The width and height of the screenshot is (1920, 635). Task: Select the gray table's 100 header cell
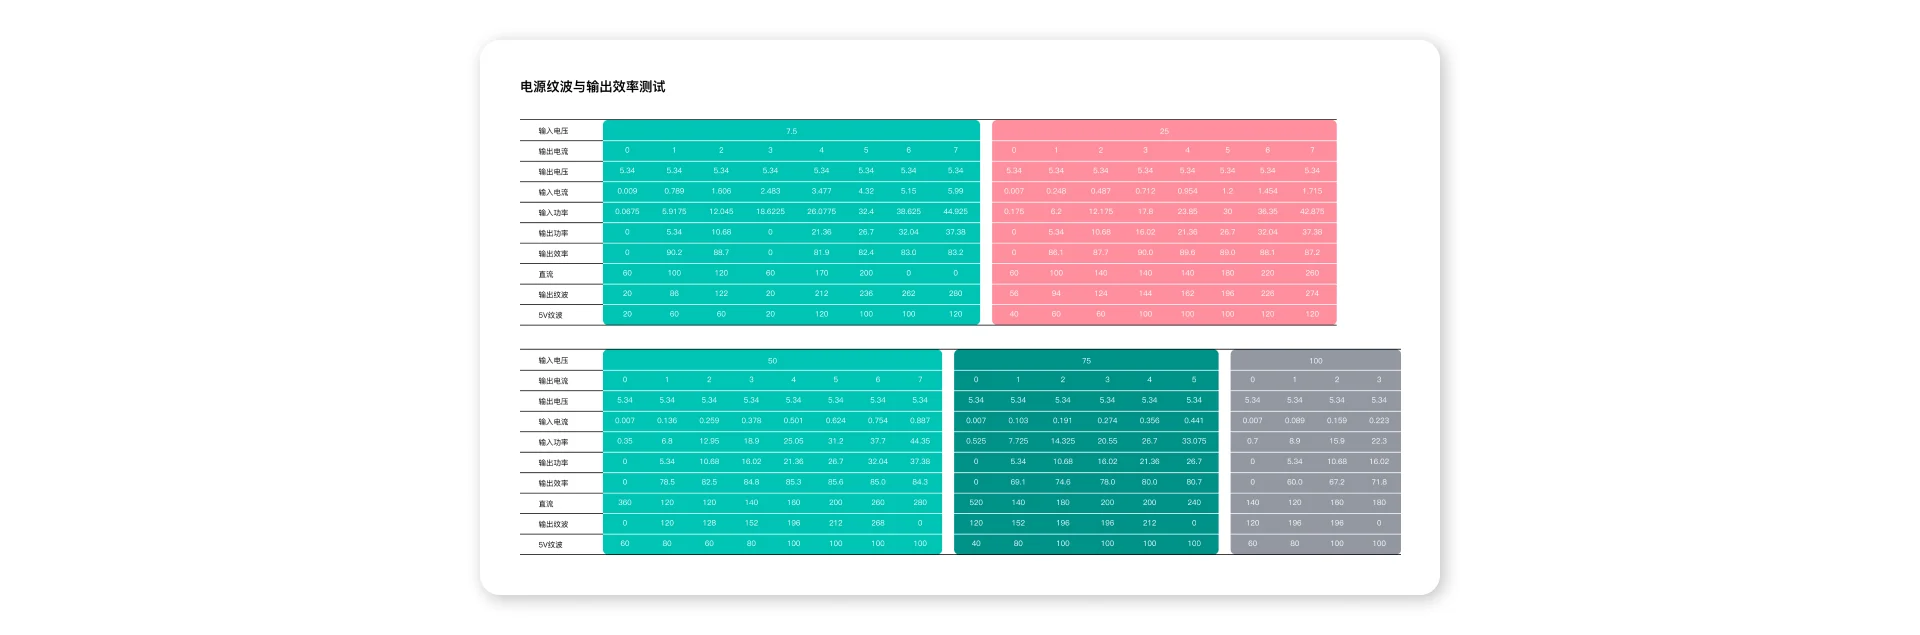(x=1315, y=360)
